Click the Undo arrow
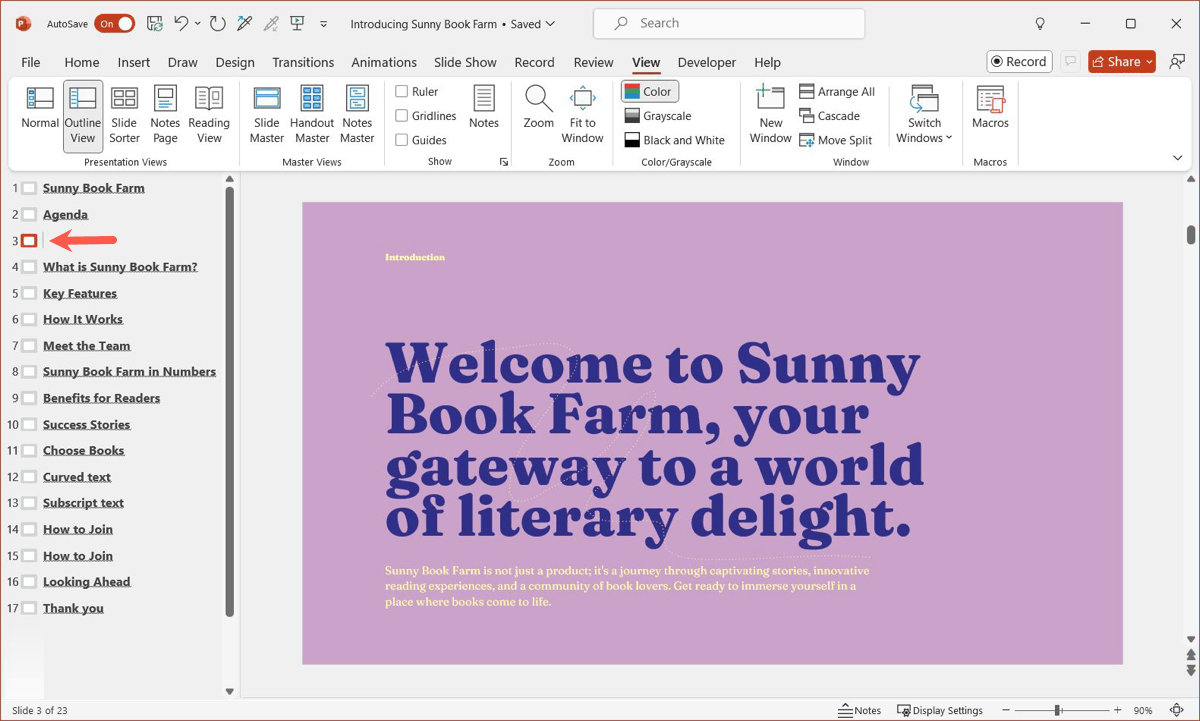The height and width of the screenshot is (721, 1200). 181,23
